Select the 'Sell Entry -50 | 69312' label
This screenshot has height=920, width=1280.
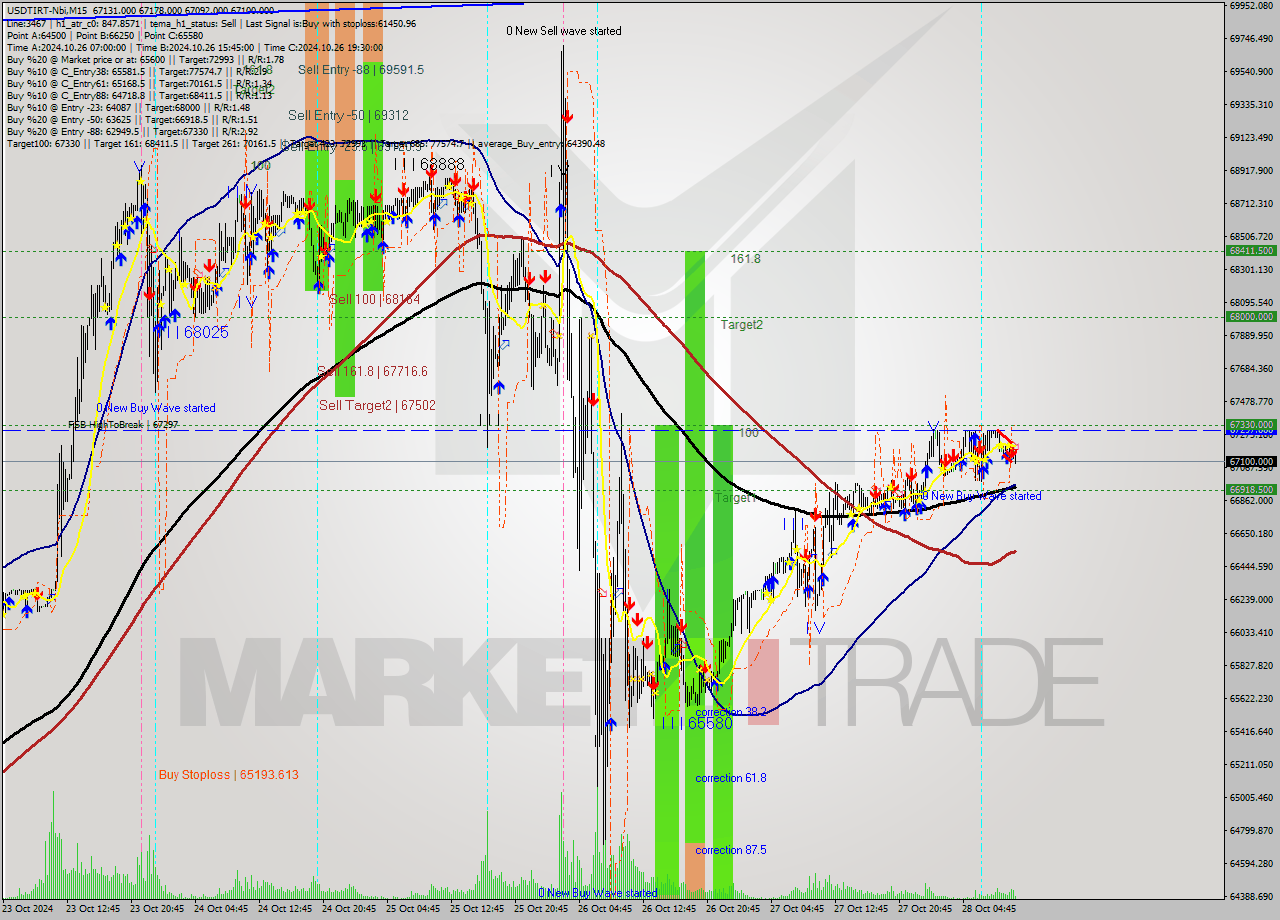(x=349, y=115)
